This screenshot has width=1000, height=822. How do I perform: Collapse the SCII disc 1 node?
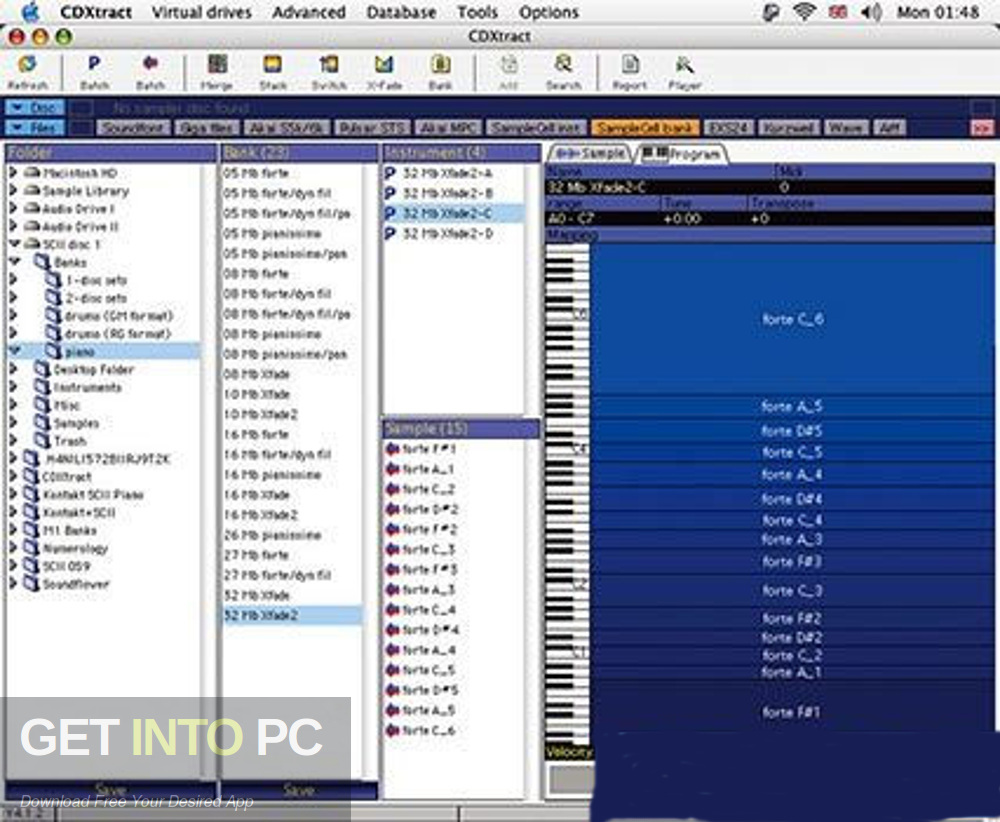13,244
